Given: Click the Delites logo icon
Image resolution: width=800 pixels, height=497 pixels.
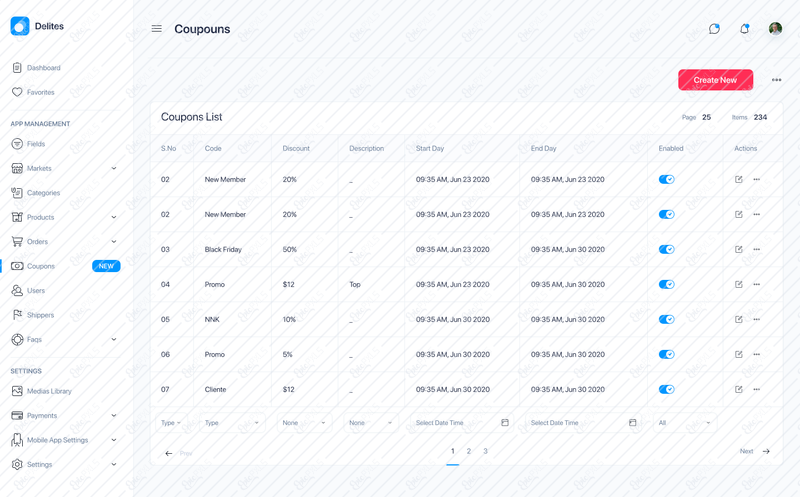Looking at the screenshot, I should click(x=20, y=26).
